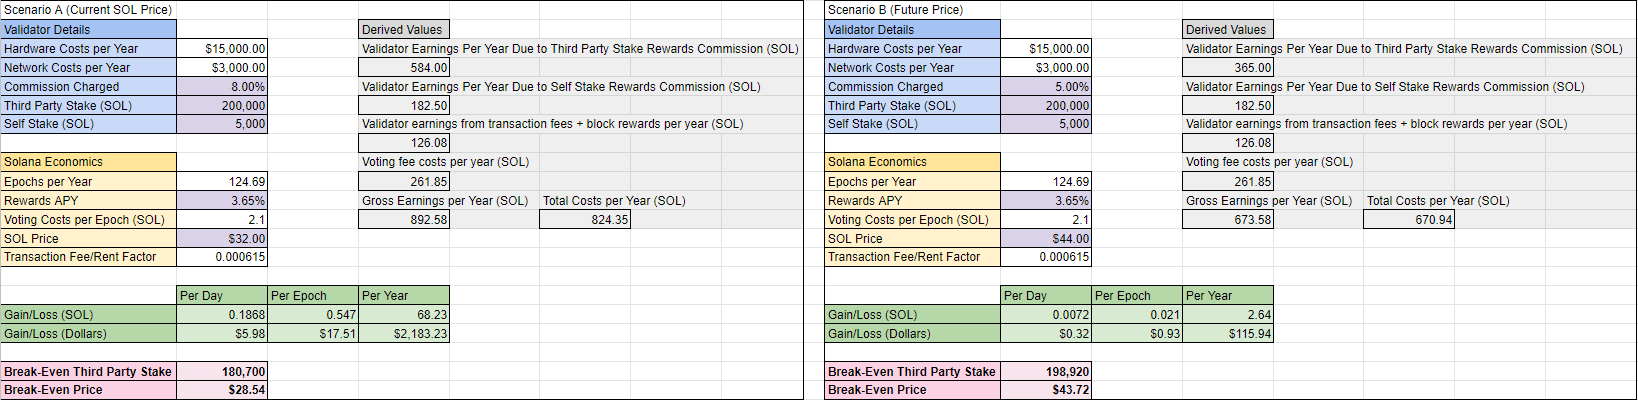Image resolution: width=1638 pixels, height=400 pixels.
Task: Select the Gain/Loss dollars cell $0.93
Action: pyautogui.click(x=1137, y=334)
